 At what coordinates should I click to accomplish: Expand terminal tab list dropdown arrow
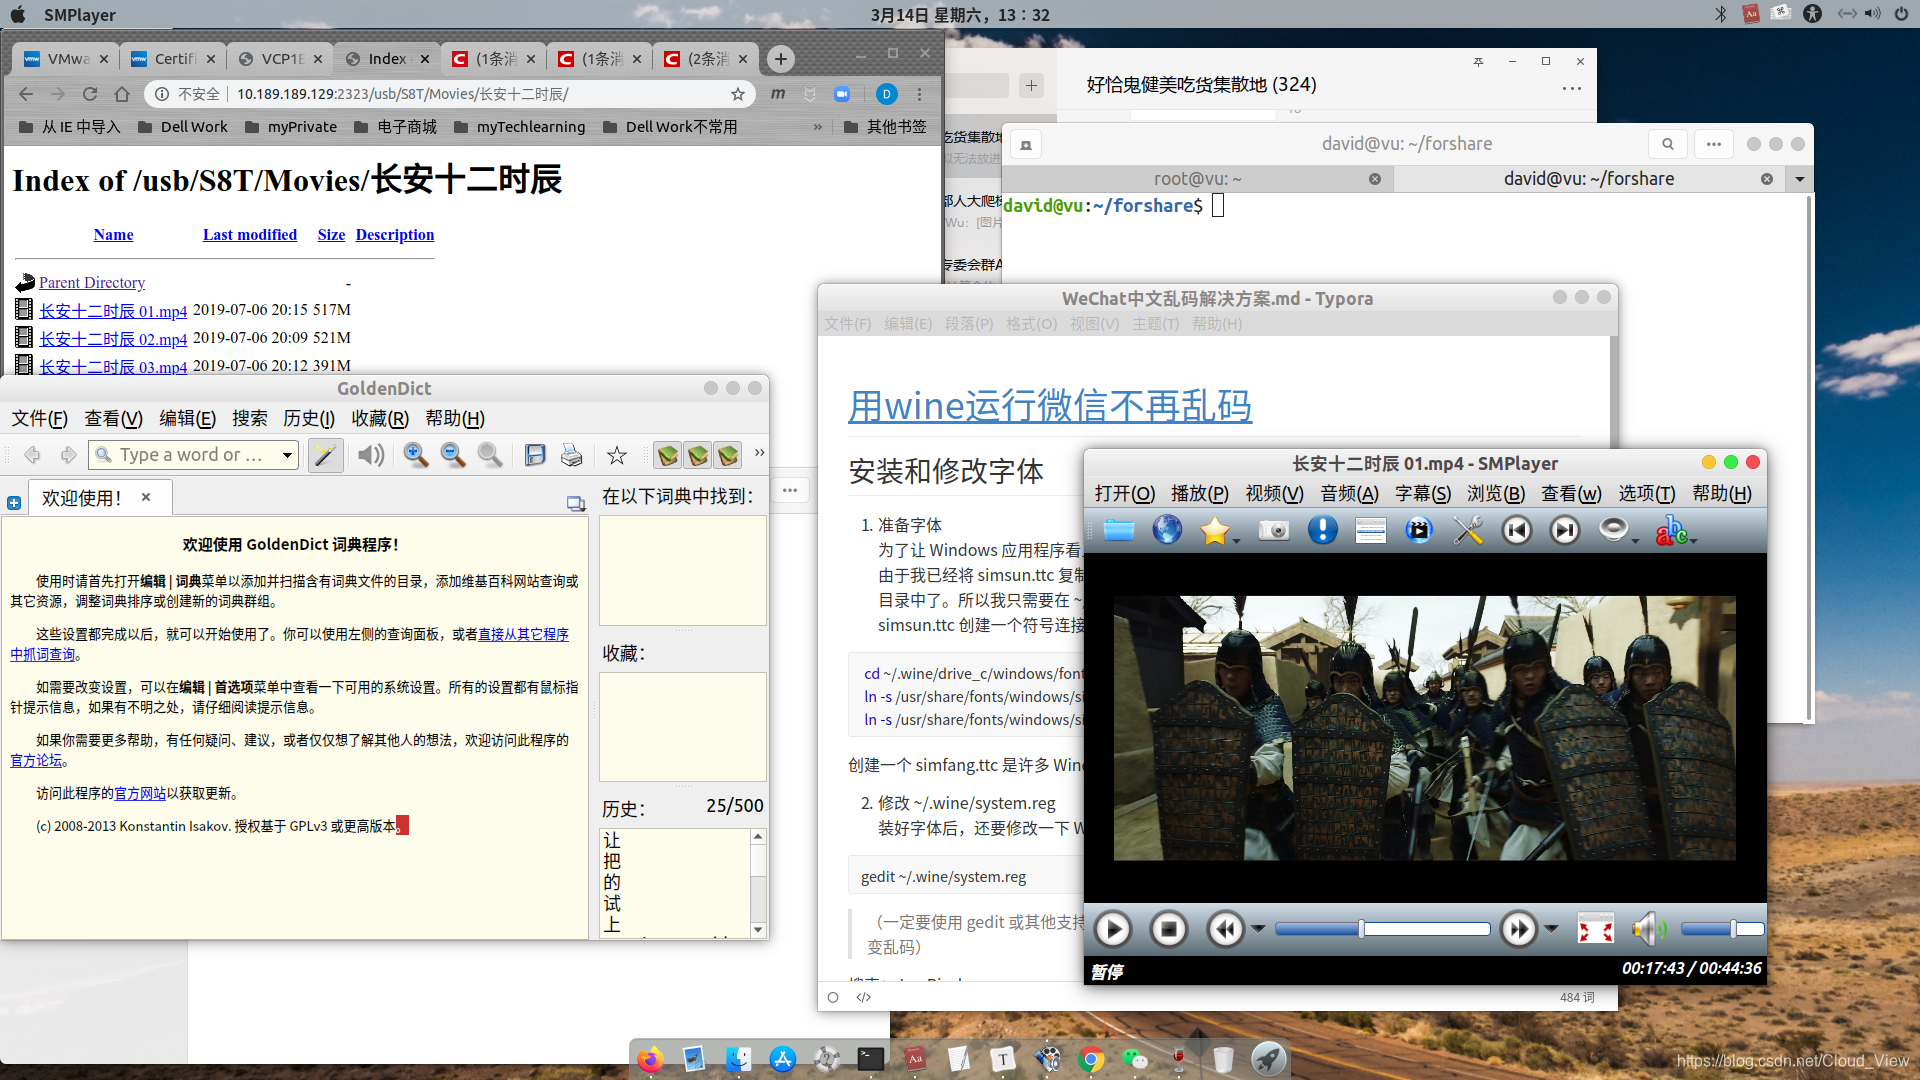[x=1800, y=179]
